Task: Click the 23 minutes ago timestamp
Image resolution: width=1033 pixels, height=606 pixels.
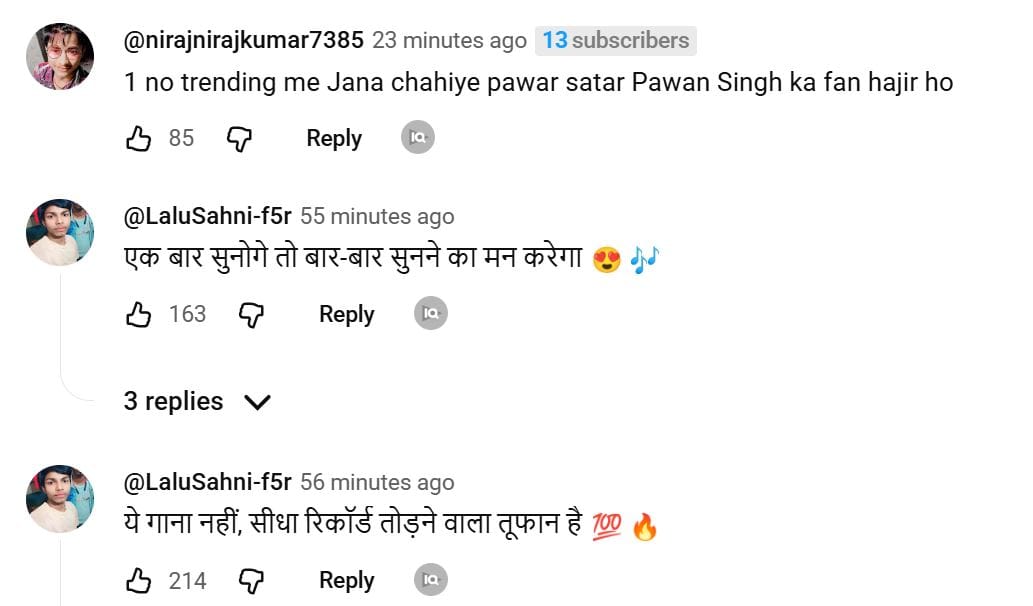Action: tap(449, 41)
